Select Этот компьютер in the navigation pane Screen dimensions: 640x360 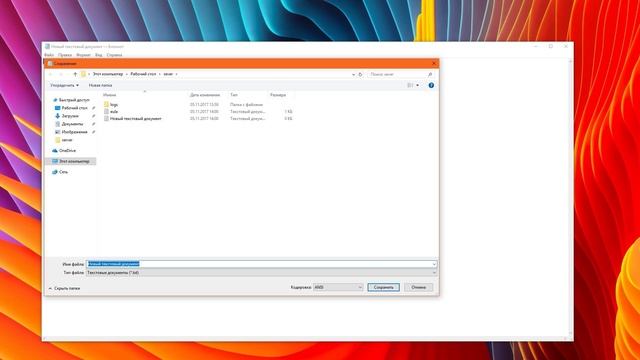tap(74, 161)
